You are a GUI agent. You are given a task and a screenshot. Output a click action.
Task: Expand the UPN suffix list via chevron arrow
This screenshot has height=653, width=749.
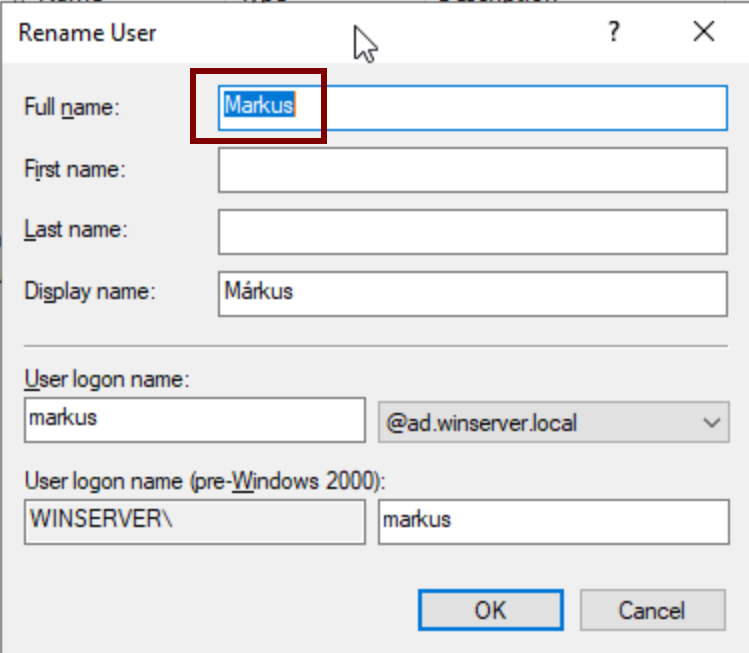pyautogui.click(x=711, y=423)
